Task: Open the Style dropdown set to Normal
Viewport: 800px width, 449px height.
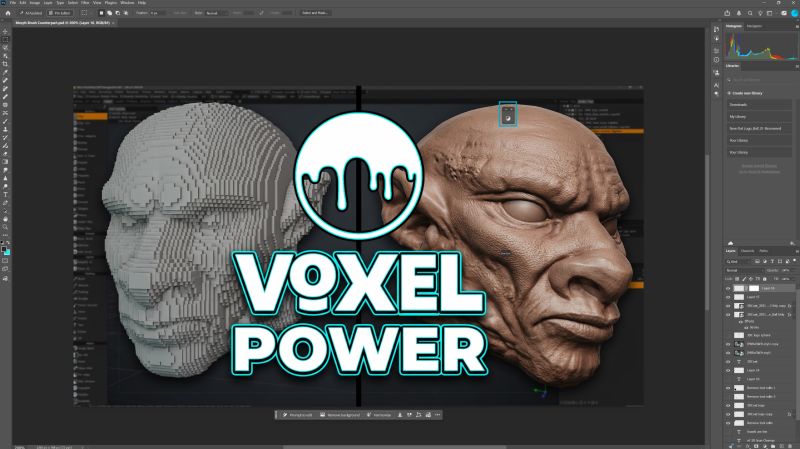Action: coord(216,13)
